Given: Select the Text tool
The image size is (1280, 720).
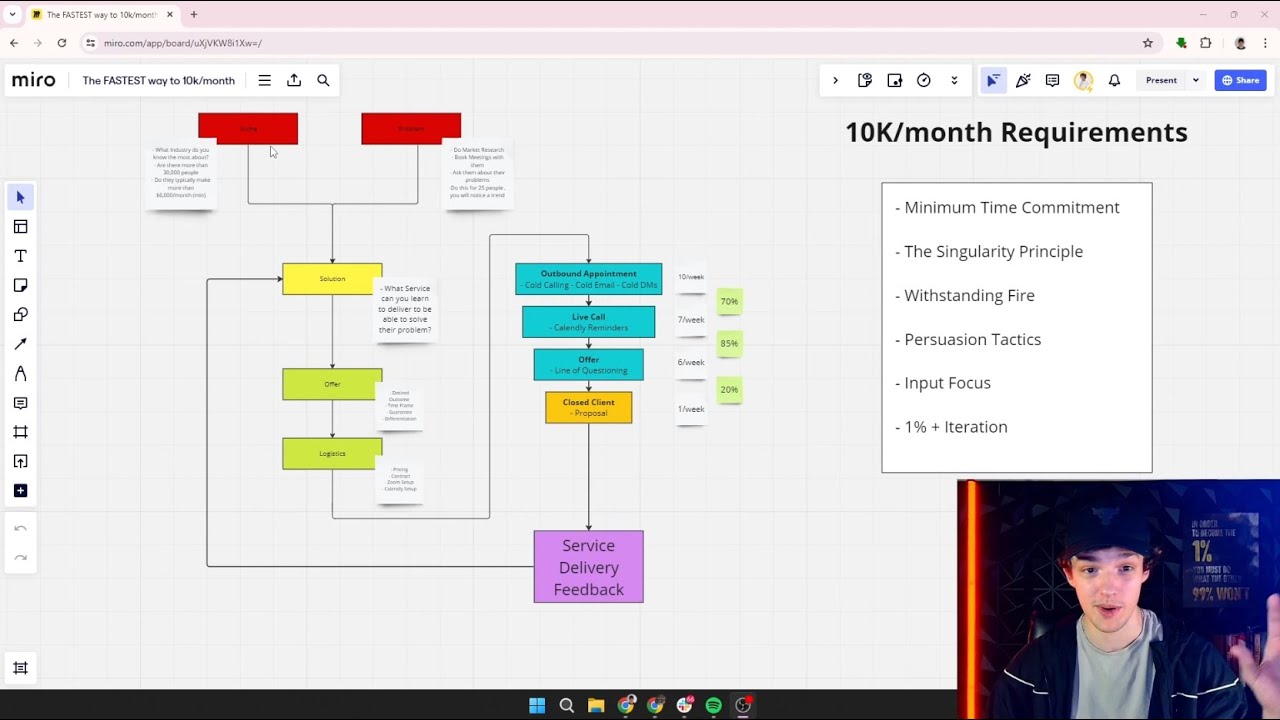Looking at the screenshot, I should click(20, 256).
